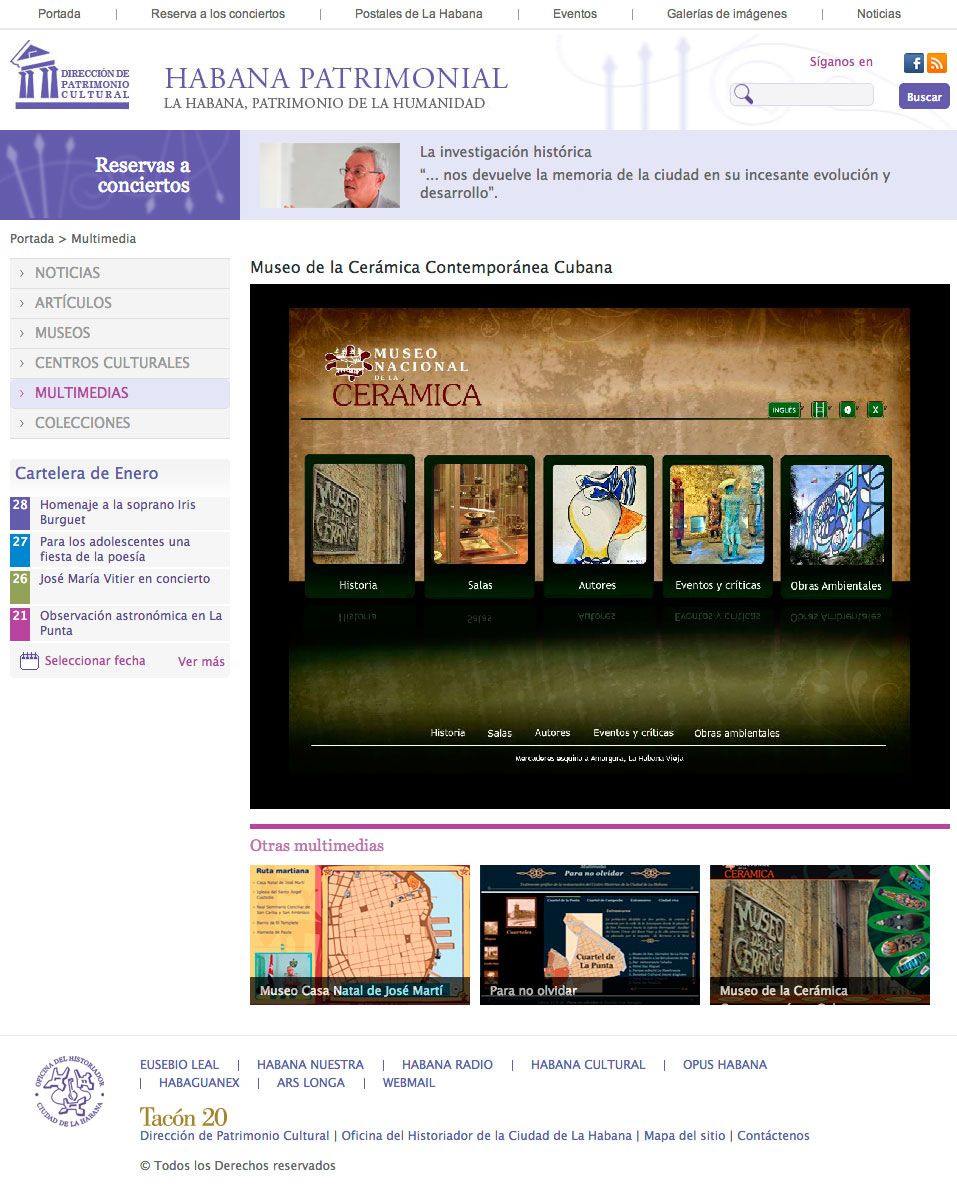Click the ladder icon in multimedia header
The height and width of the screenshot is (1202, 957).
pos(820,409)
